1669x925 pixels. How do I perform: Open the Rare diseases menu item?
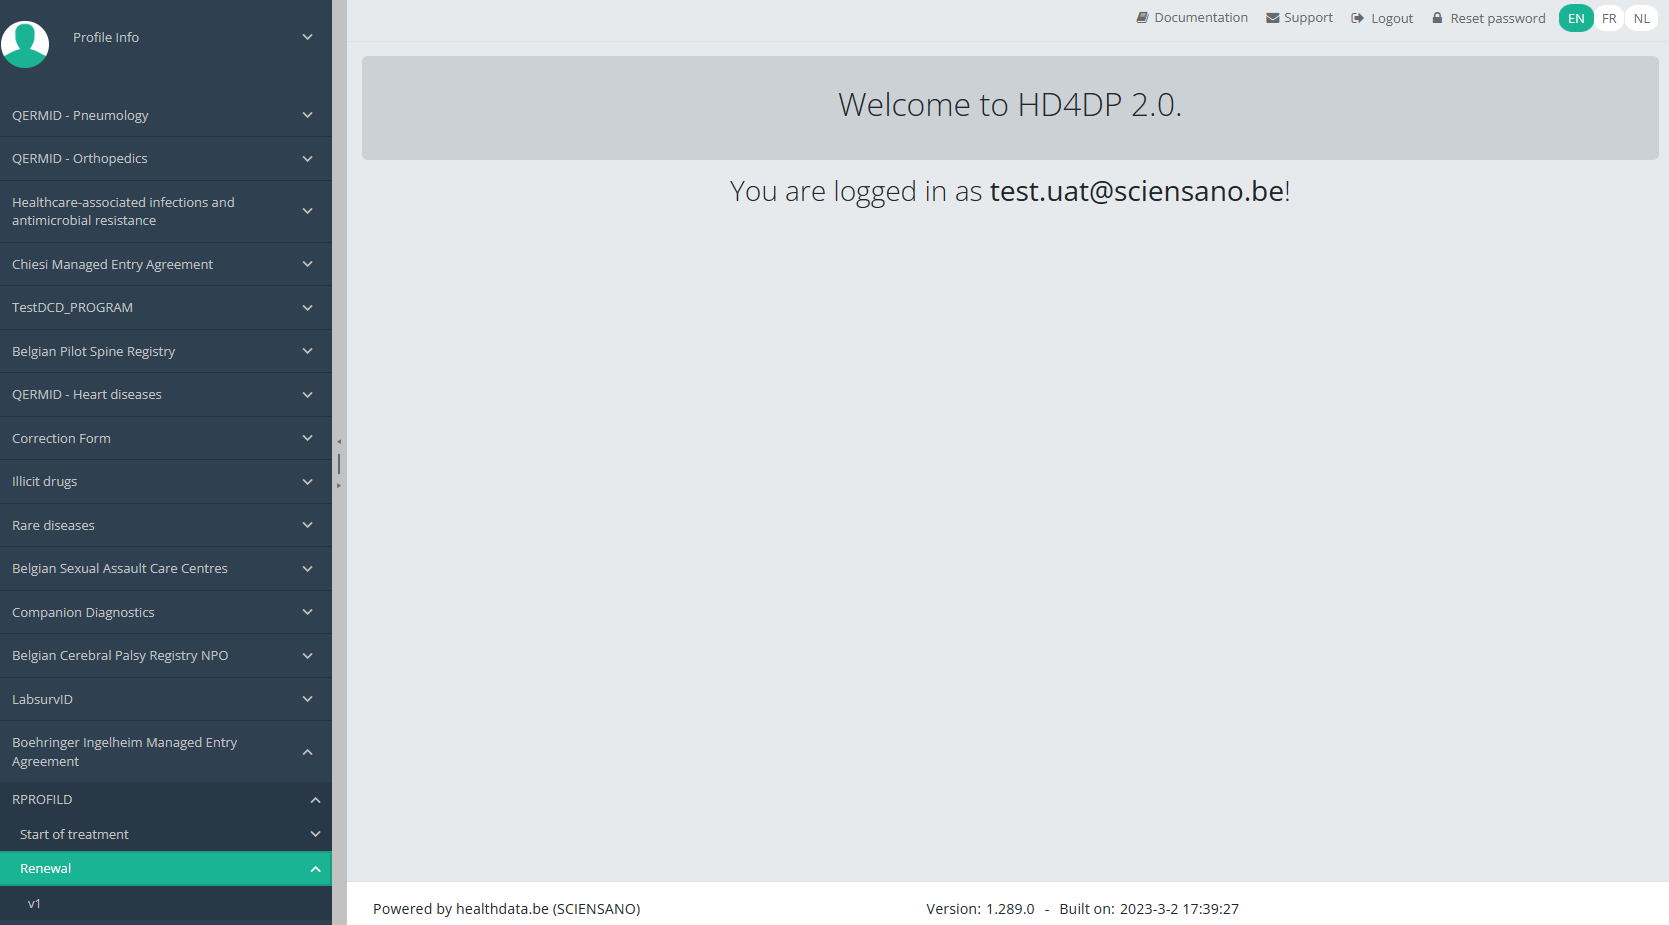(54, 525)
